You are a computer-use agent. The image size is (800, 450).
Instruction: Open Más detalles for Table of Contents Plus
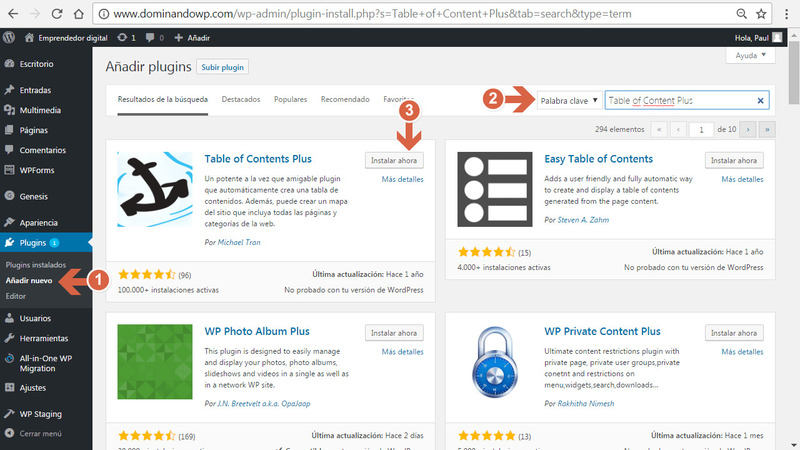click(x=402, y=179)
